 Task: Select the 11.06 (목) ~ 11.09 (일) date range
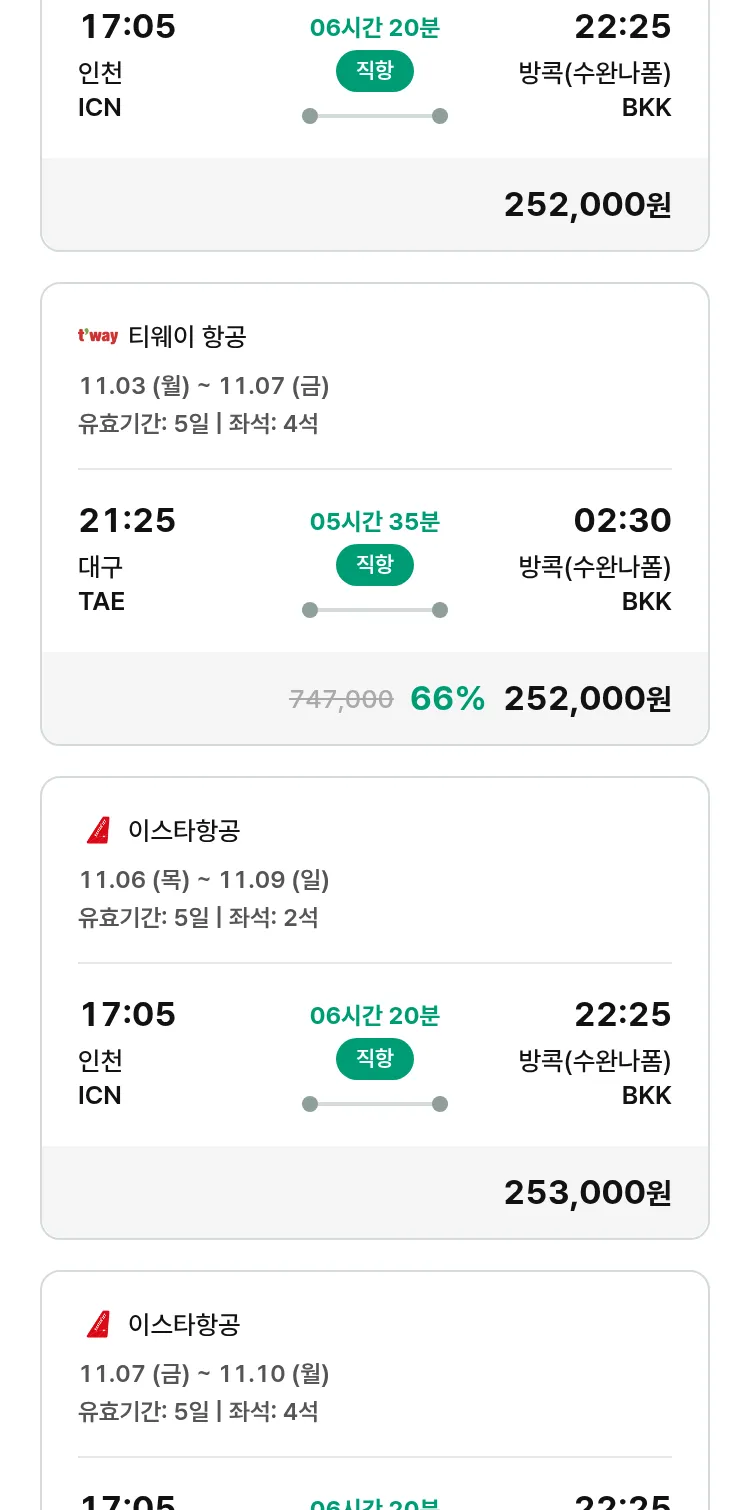204,880
